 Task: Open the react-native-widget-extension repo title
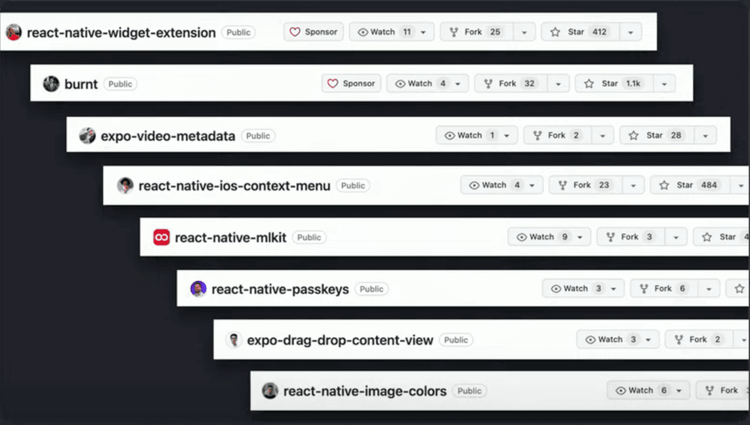(x=121, y=33)
